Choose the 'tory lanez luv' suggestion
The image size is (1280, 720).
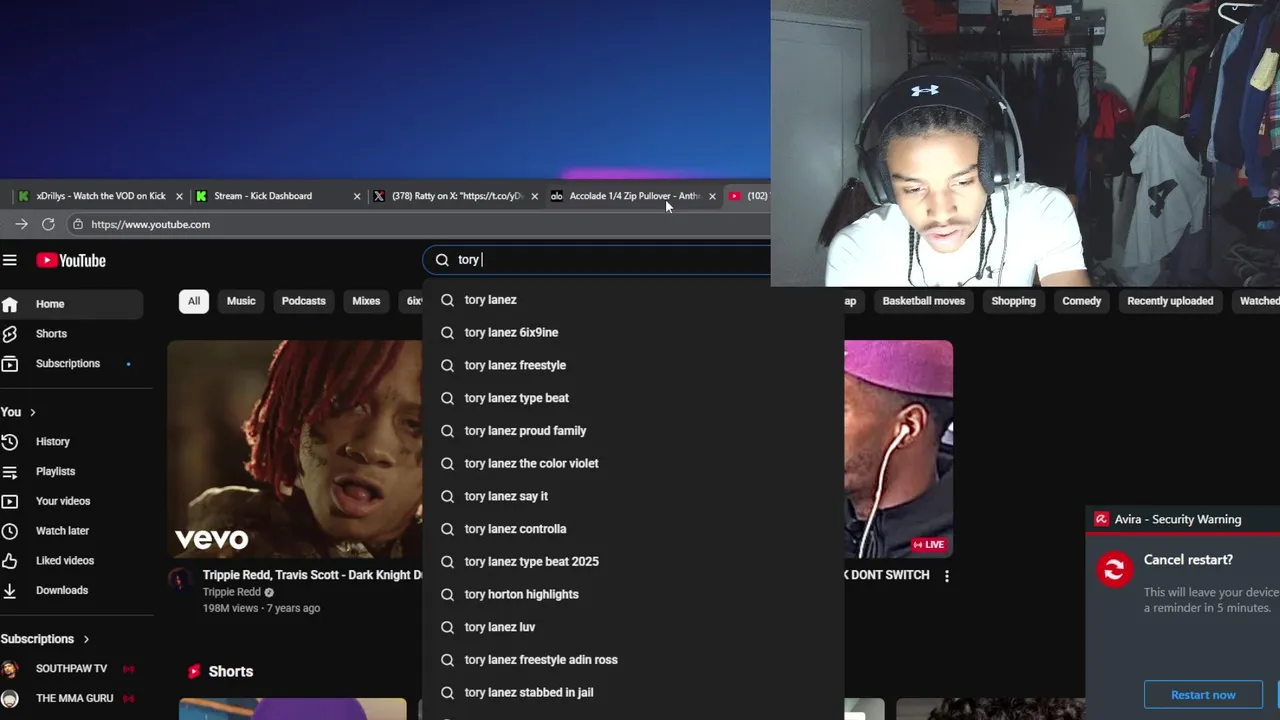(x=633, y=627)
